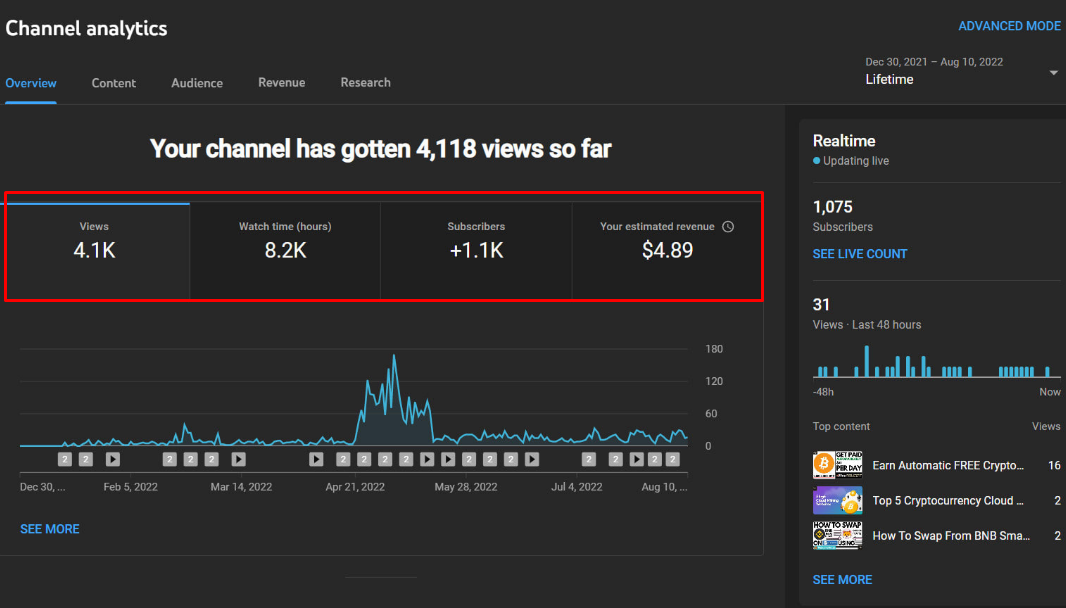Click the leftmost video marker under the chart

pyautogui.click(x=65, y=459)
